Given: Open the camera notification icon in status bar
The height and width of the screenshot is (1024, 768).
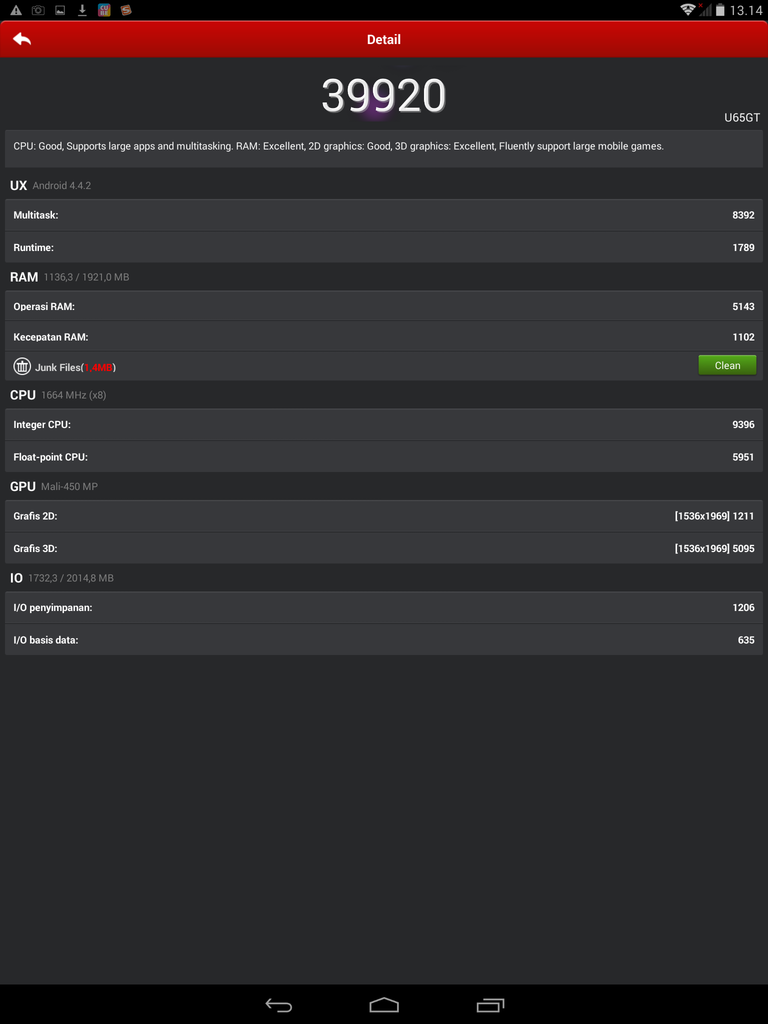Looking at the screenshot, I should [39, 10].
